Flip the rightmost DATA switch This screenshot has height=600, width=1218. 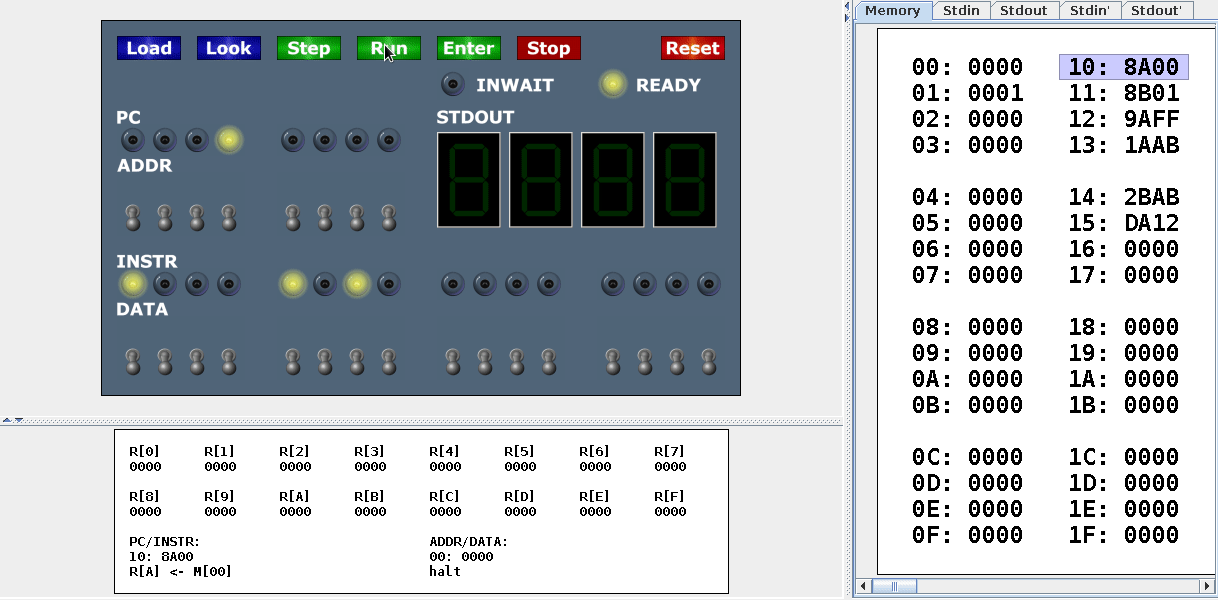708,361
